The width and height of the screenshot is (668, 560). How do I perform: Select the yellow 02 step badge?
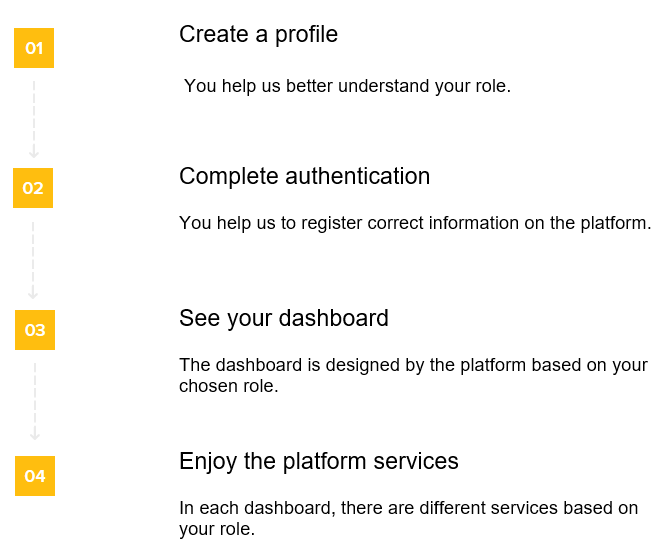[33, 188]
